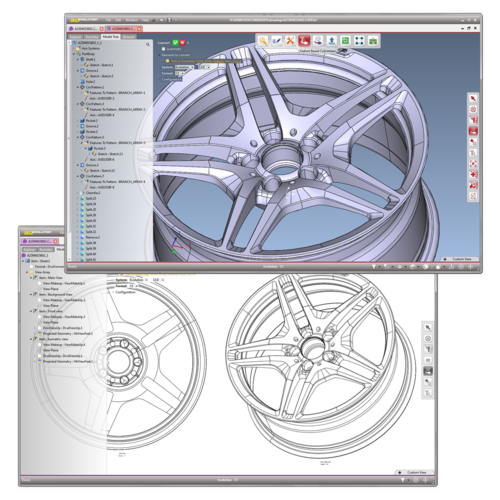Switch to the Explorer tab in the front window
Image resolution: width=500 pixels, height=500 pixels.
tap(75, 37)
